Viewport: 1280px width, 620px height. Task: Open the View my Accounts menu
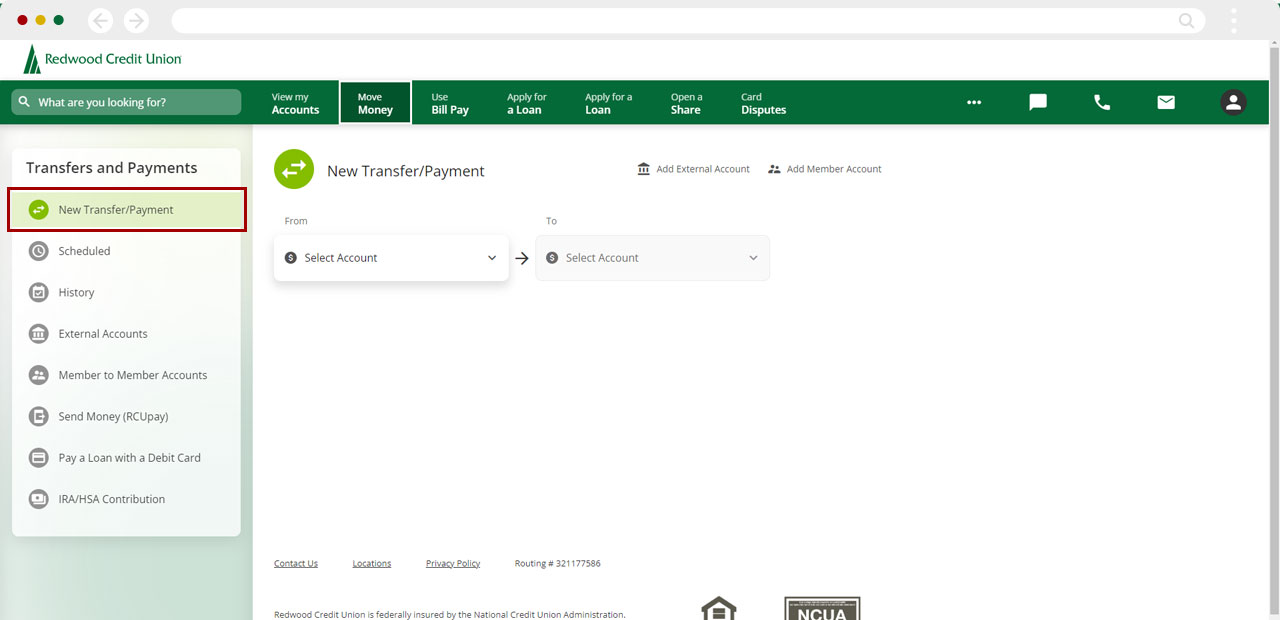click(295, 103)
